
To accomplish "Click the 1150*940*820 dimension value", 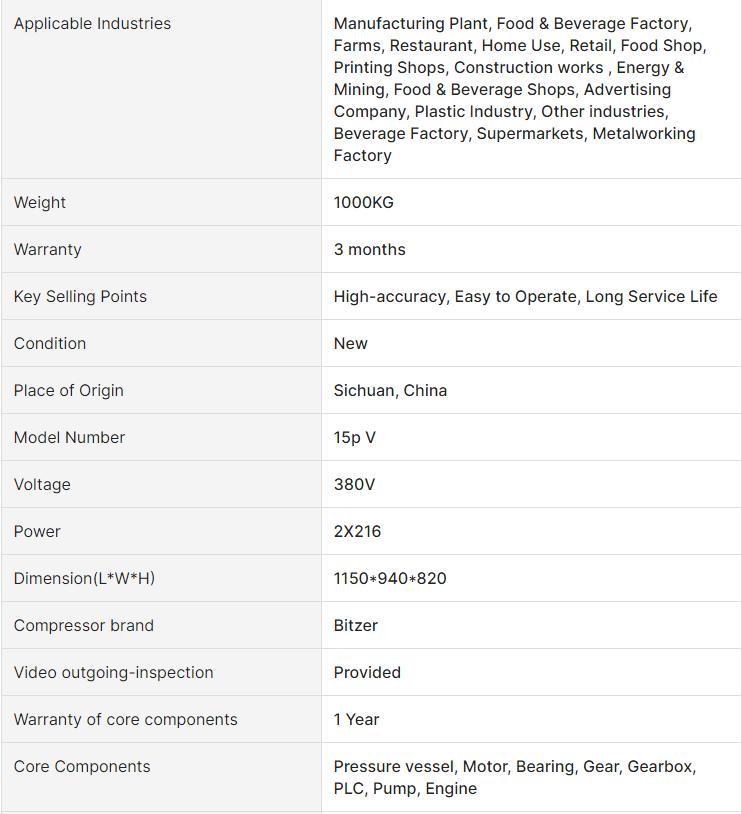I will pos(390,578).
